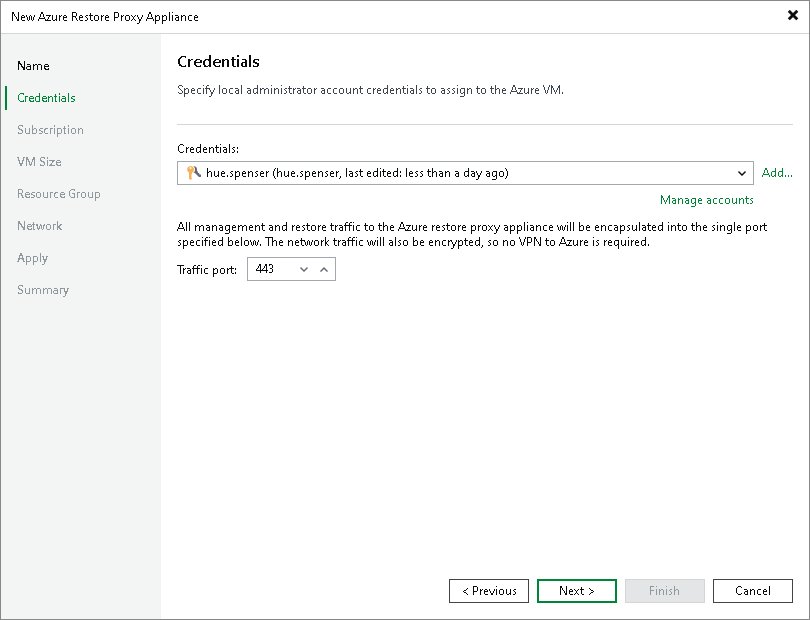Expand the Credentials dropdown arrow
810x620 pixels.
coord(741,173)
